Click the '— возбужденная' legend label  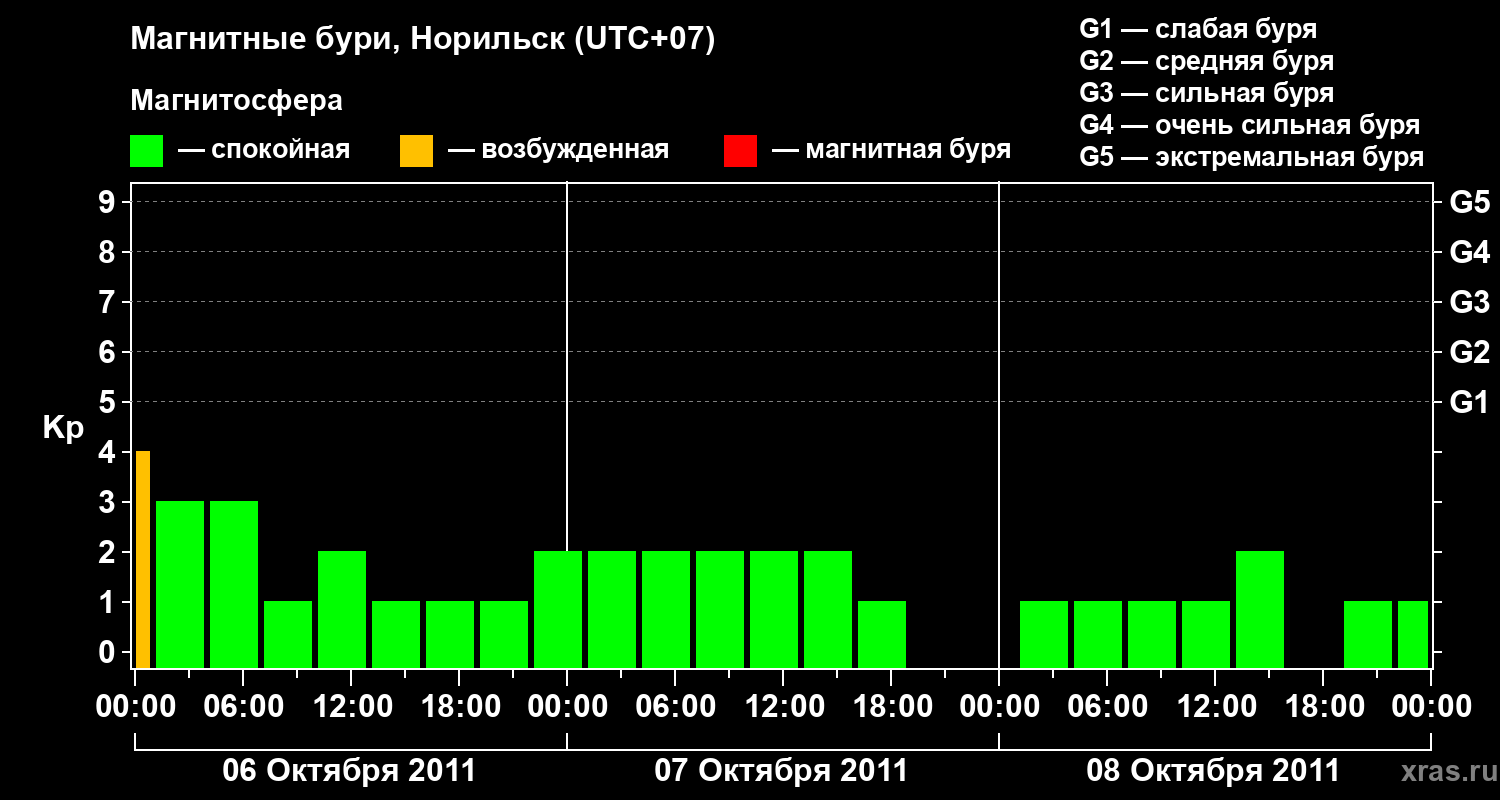coord(558,150)
